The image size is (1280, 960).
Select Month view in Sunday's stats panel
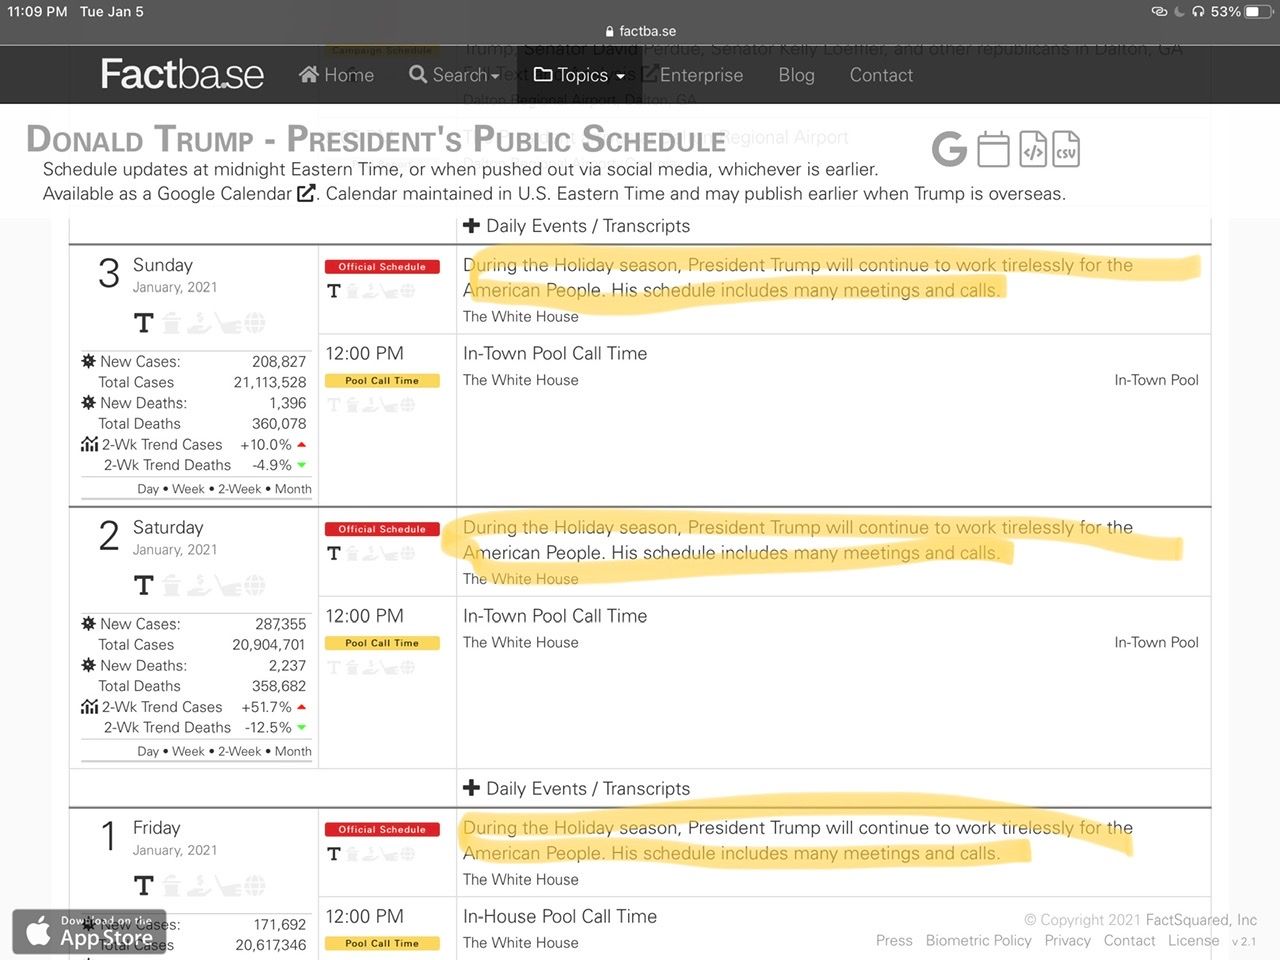[x=293, y=489]
